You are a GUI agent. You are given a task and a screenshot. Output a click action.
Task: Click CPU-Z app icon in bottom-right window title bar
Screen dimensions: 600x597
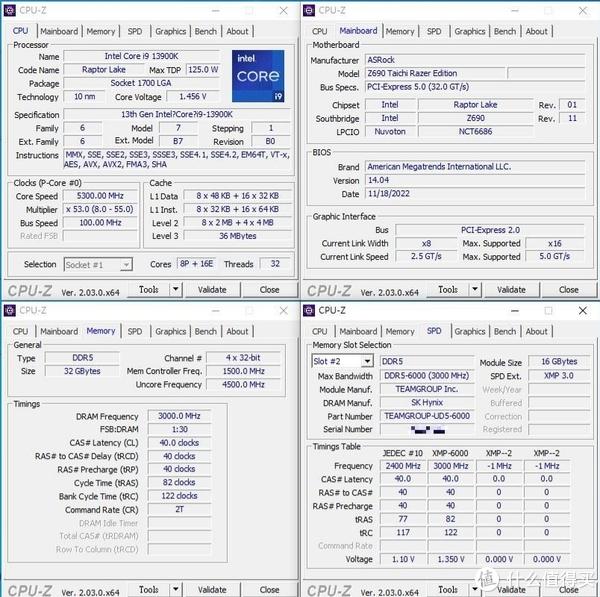309,310
